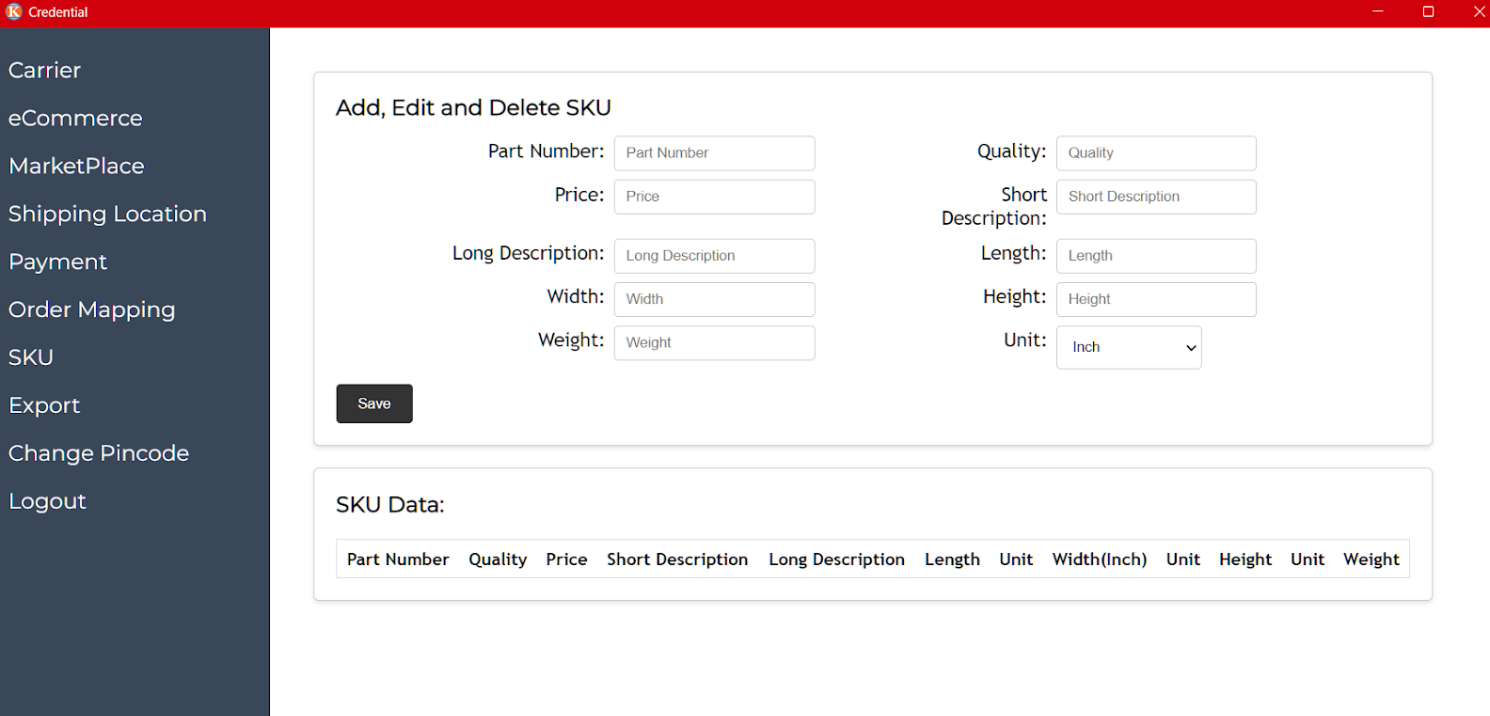Viewport: 1490px width, 716px height.
Task: Click Logout in the sidebar
Action: pyautogui.click(x=47, y=501)
